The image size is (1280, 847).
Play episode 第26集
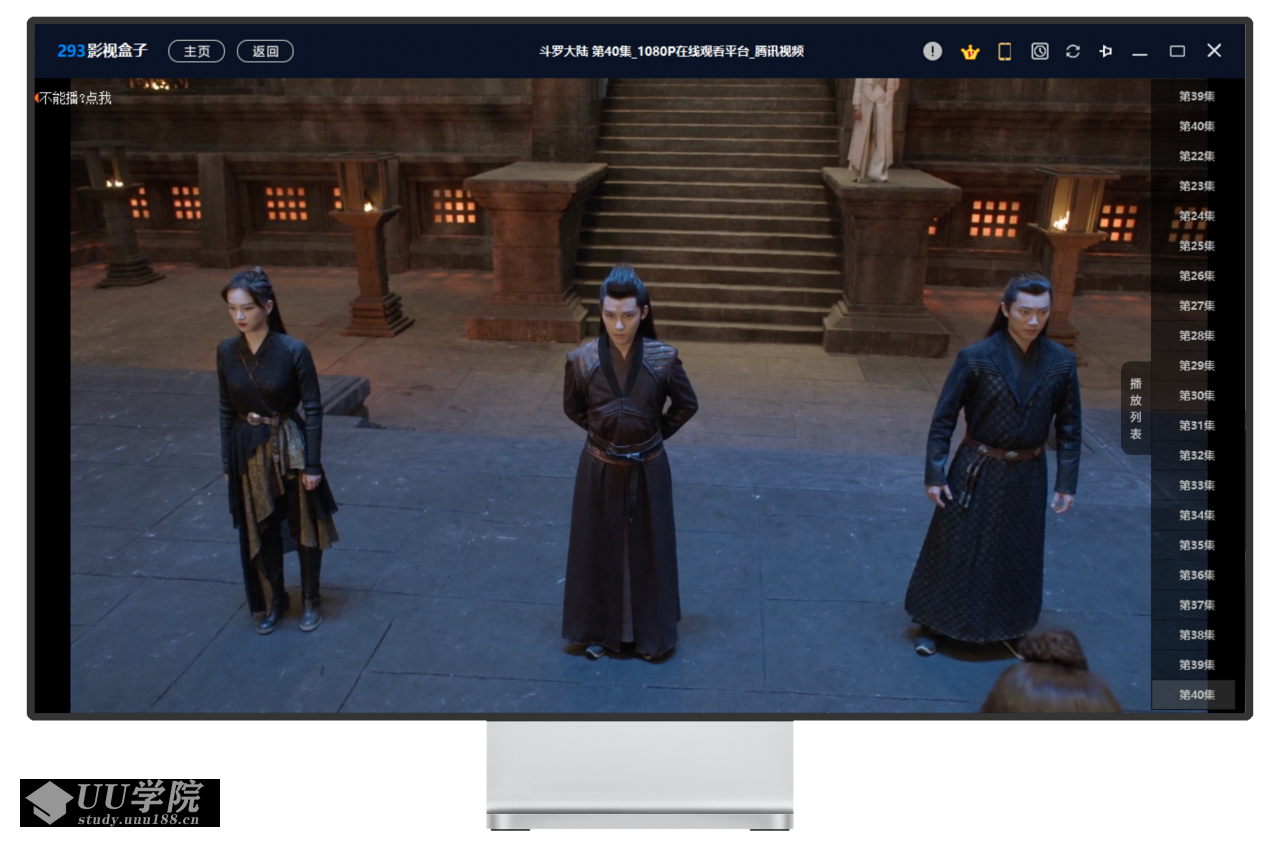coord(1196,276)
